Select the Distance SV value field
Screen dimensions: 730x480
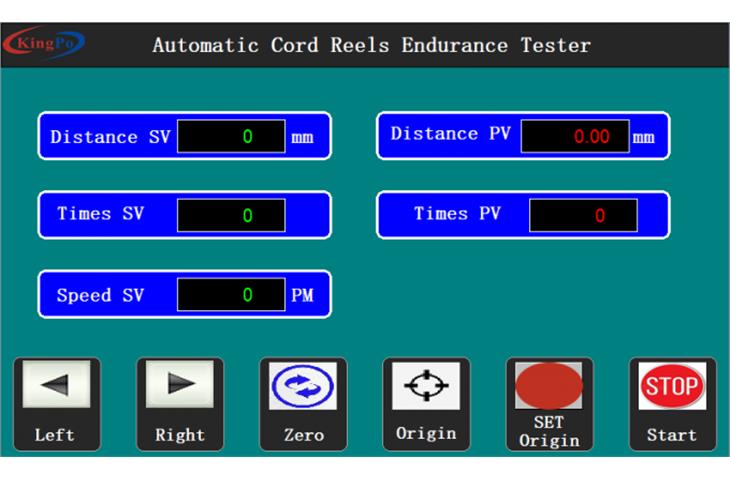231,137
